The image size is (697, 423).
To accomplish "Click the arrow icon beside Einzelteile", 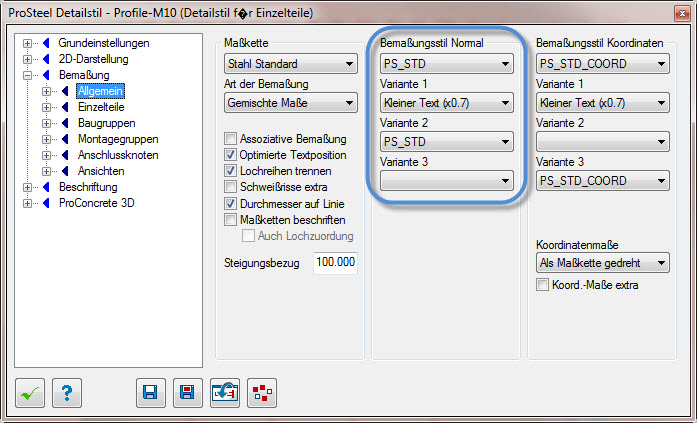I will (65, 107).
